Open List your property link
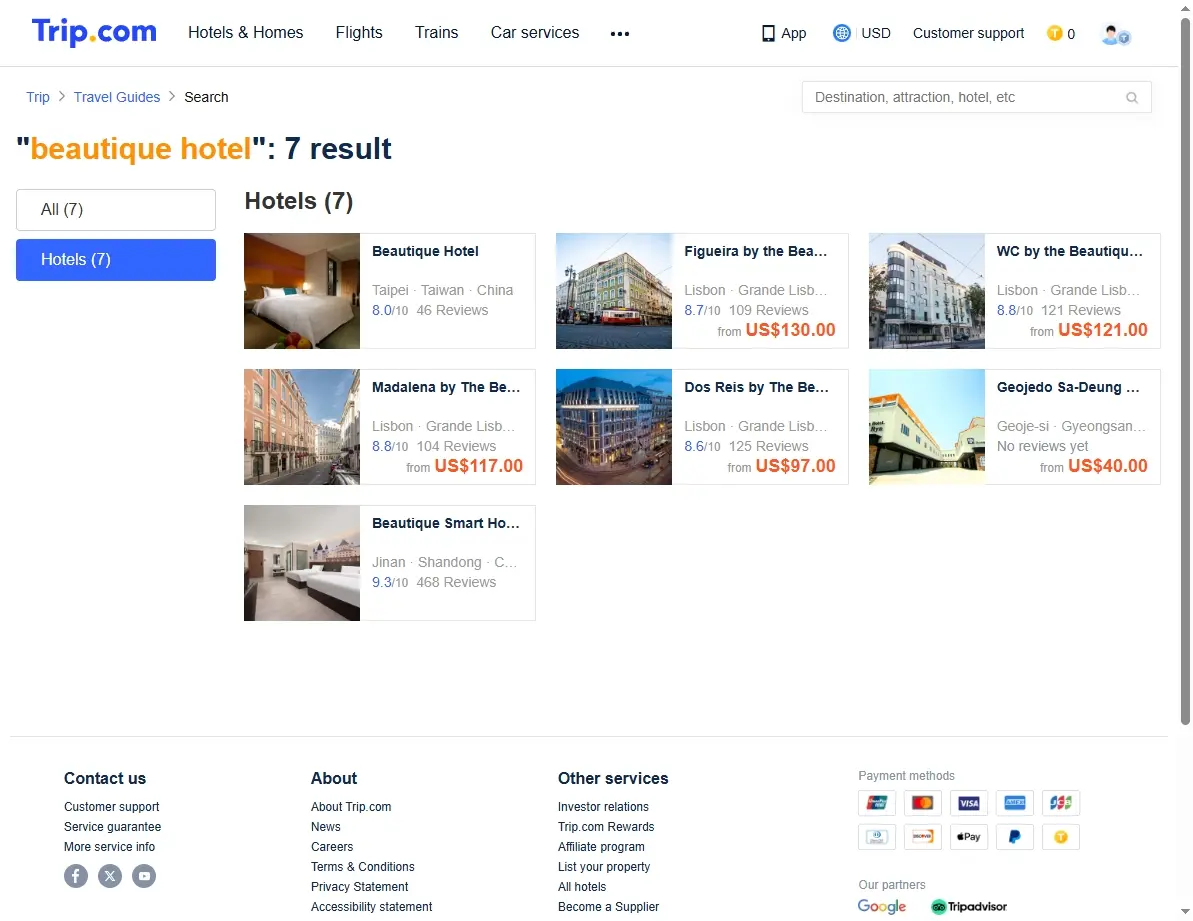1193x921 pixels. coord(604,867)
